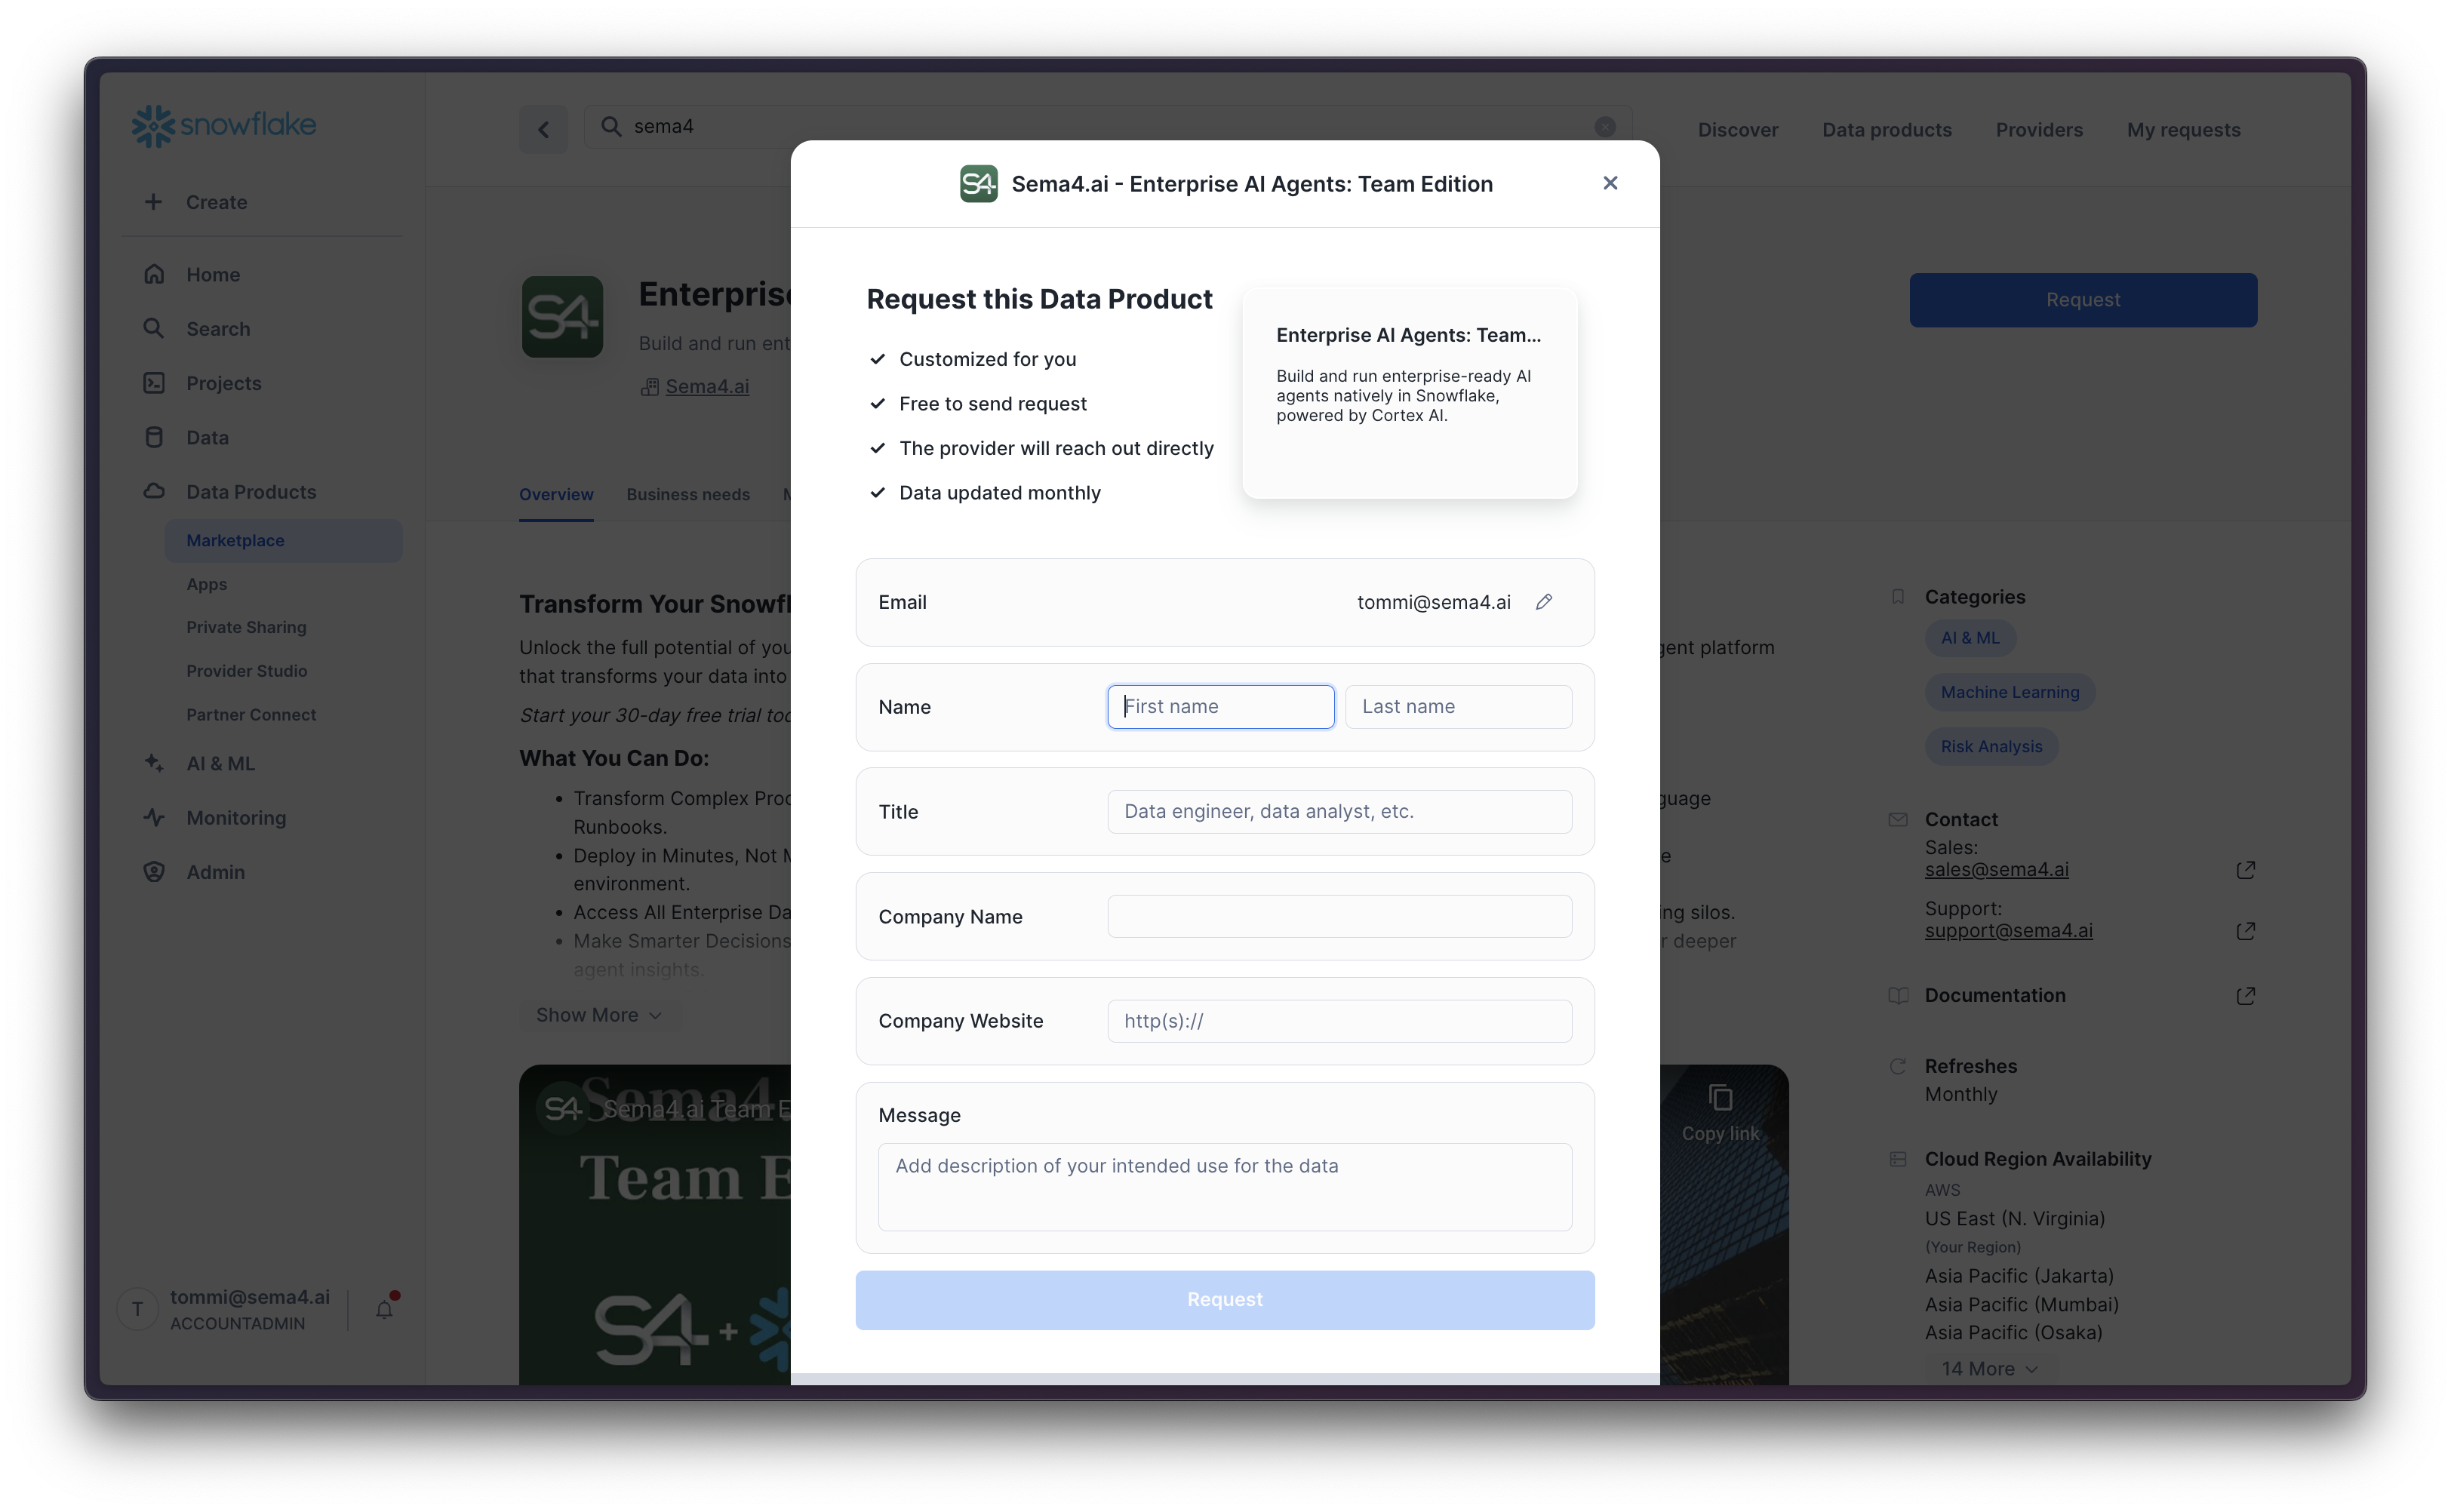Open sales email external link icon
The height and width of the screenshot is (1512, 2451).
2245,870
